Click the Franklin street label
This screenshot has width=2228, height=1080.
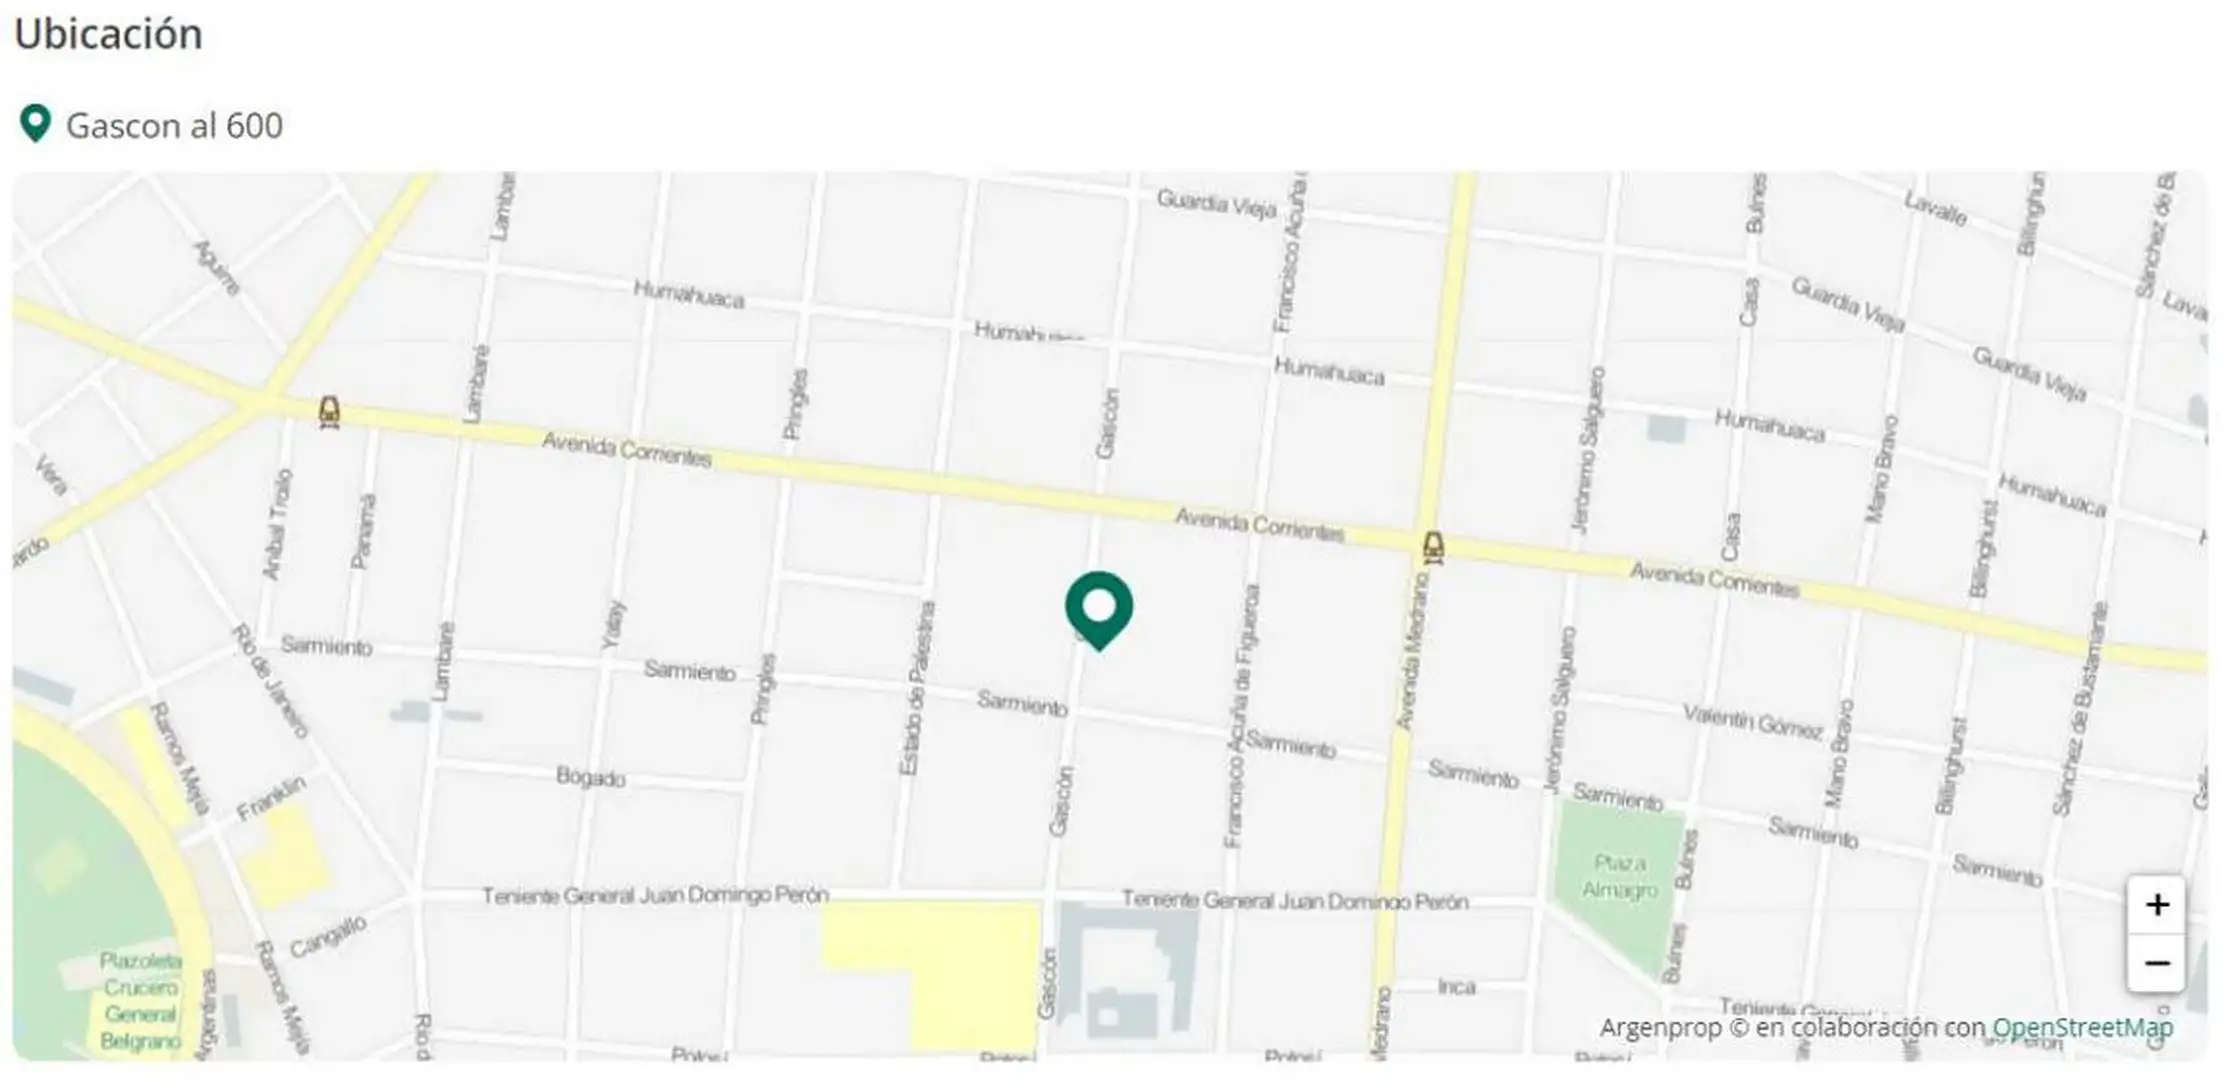pyautogui.click(x=271, y=799)
